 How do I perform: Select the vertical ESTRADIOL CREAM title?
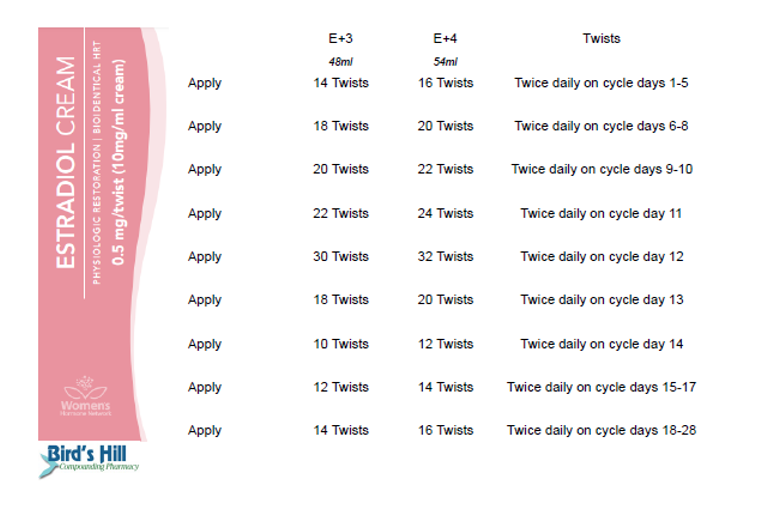click(x=65, y=162)
